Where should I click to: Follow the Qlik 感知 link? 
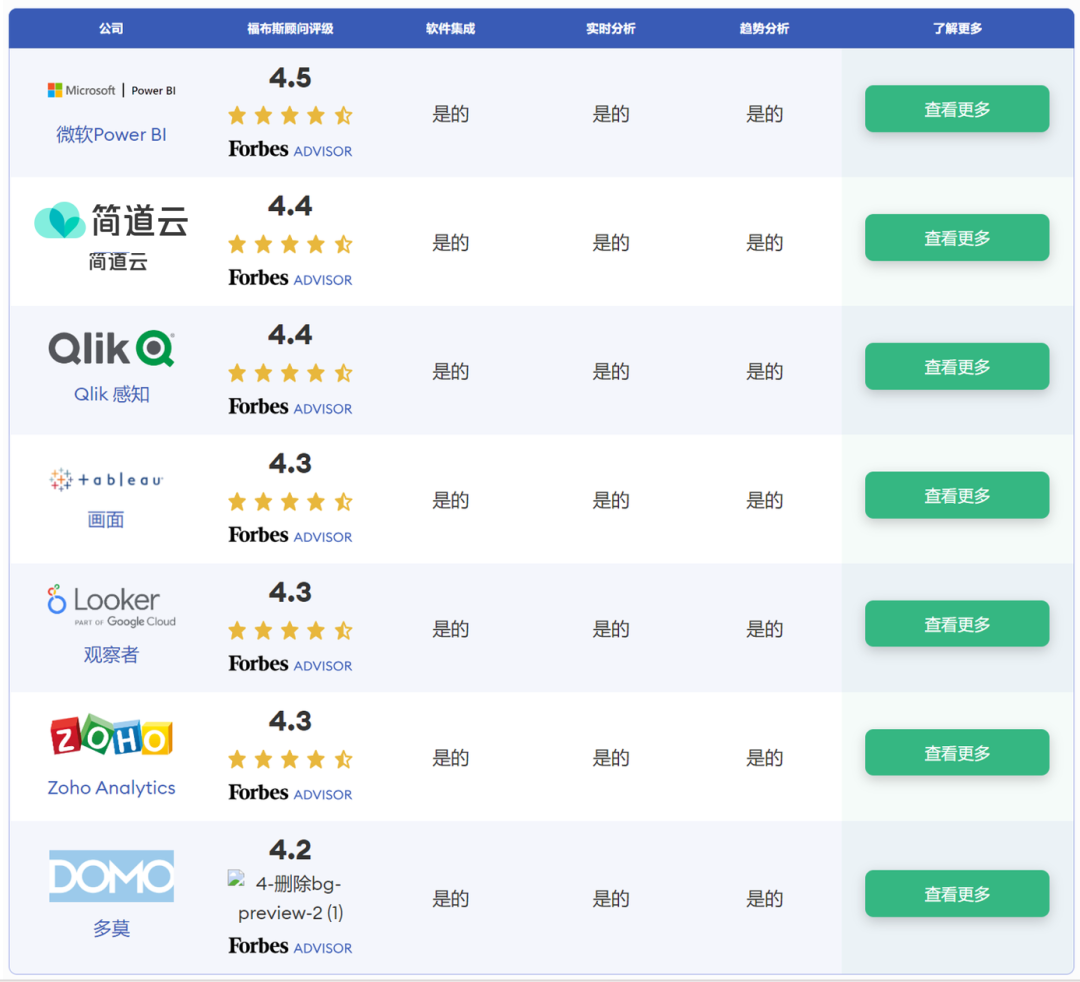pyautogui.click(x=112, y=394)
